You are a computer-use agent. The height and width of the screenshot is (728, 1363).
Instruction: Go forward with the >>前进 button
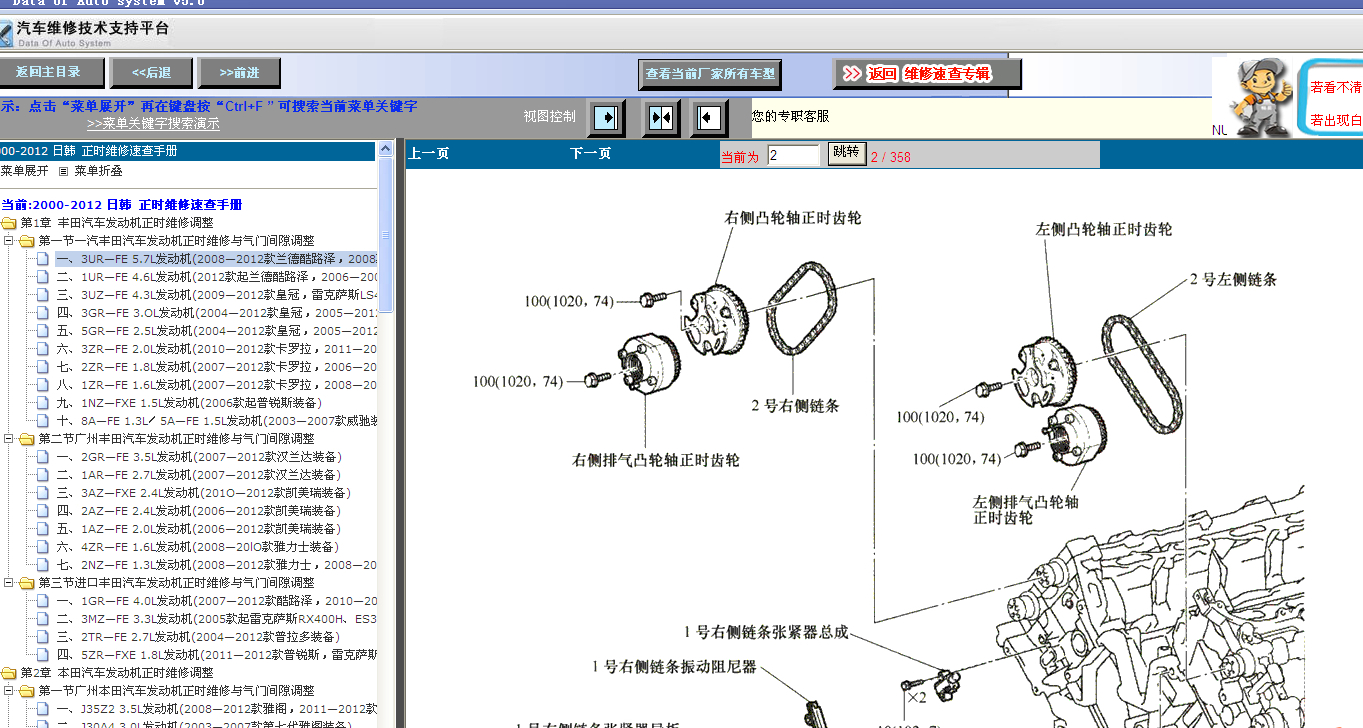[x=239, y=73]
